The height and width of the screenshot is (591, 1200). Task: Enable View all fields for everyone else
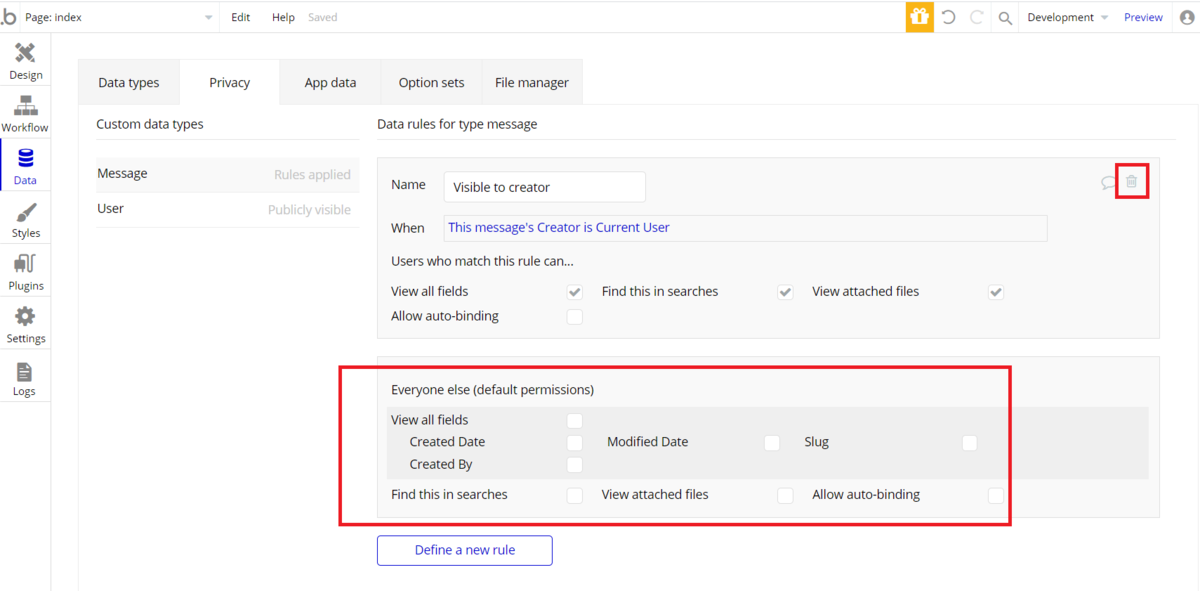(574, 421)
